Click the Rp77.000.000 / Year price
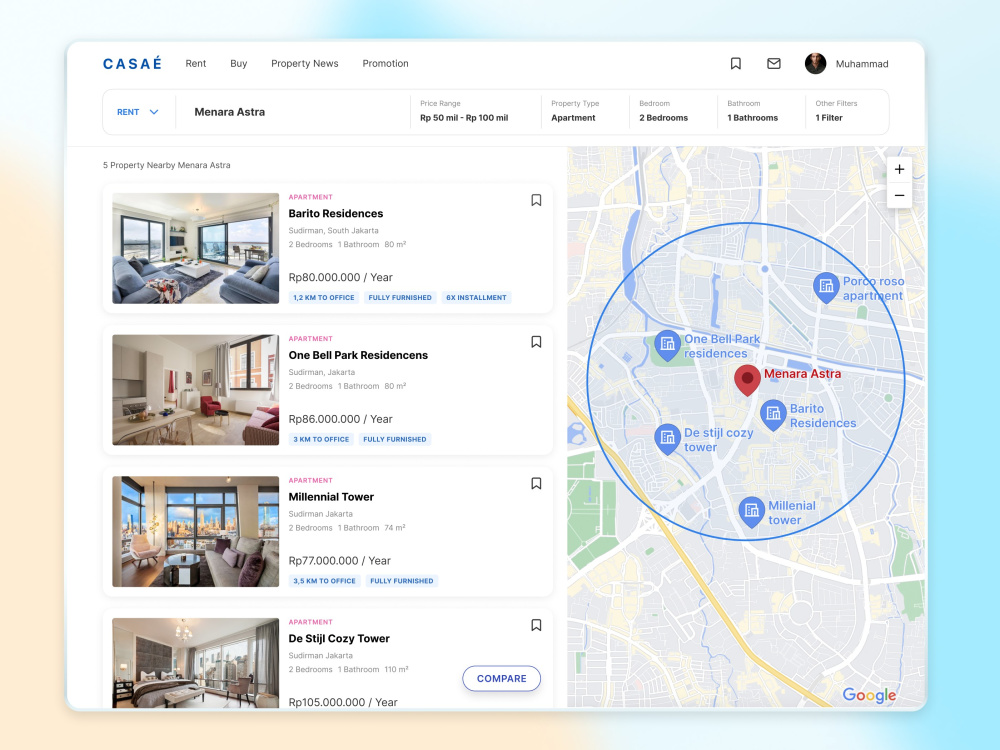 click(x=340, y=561)
